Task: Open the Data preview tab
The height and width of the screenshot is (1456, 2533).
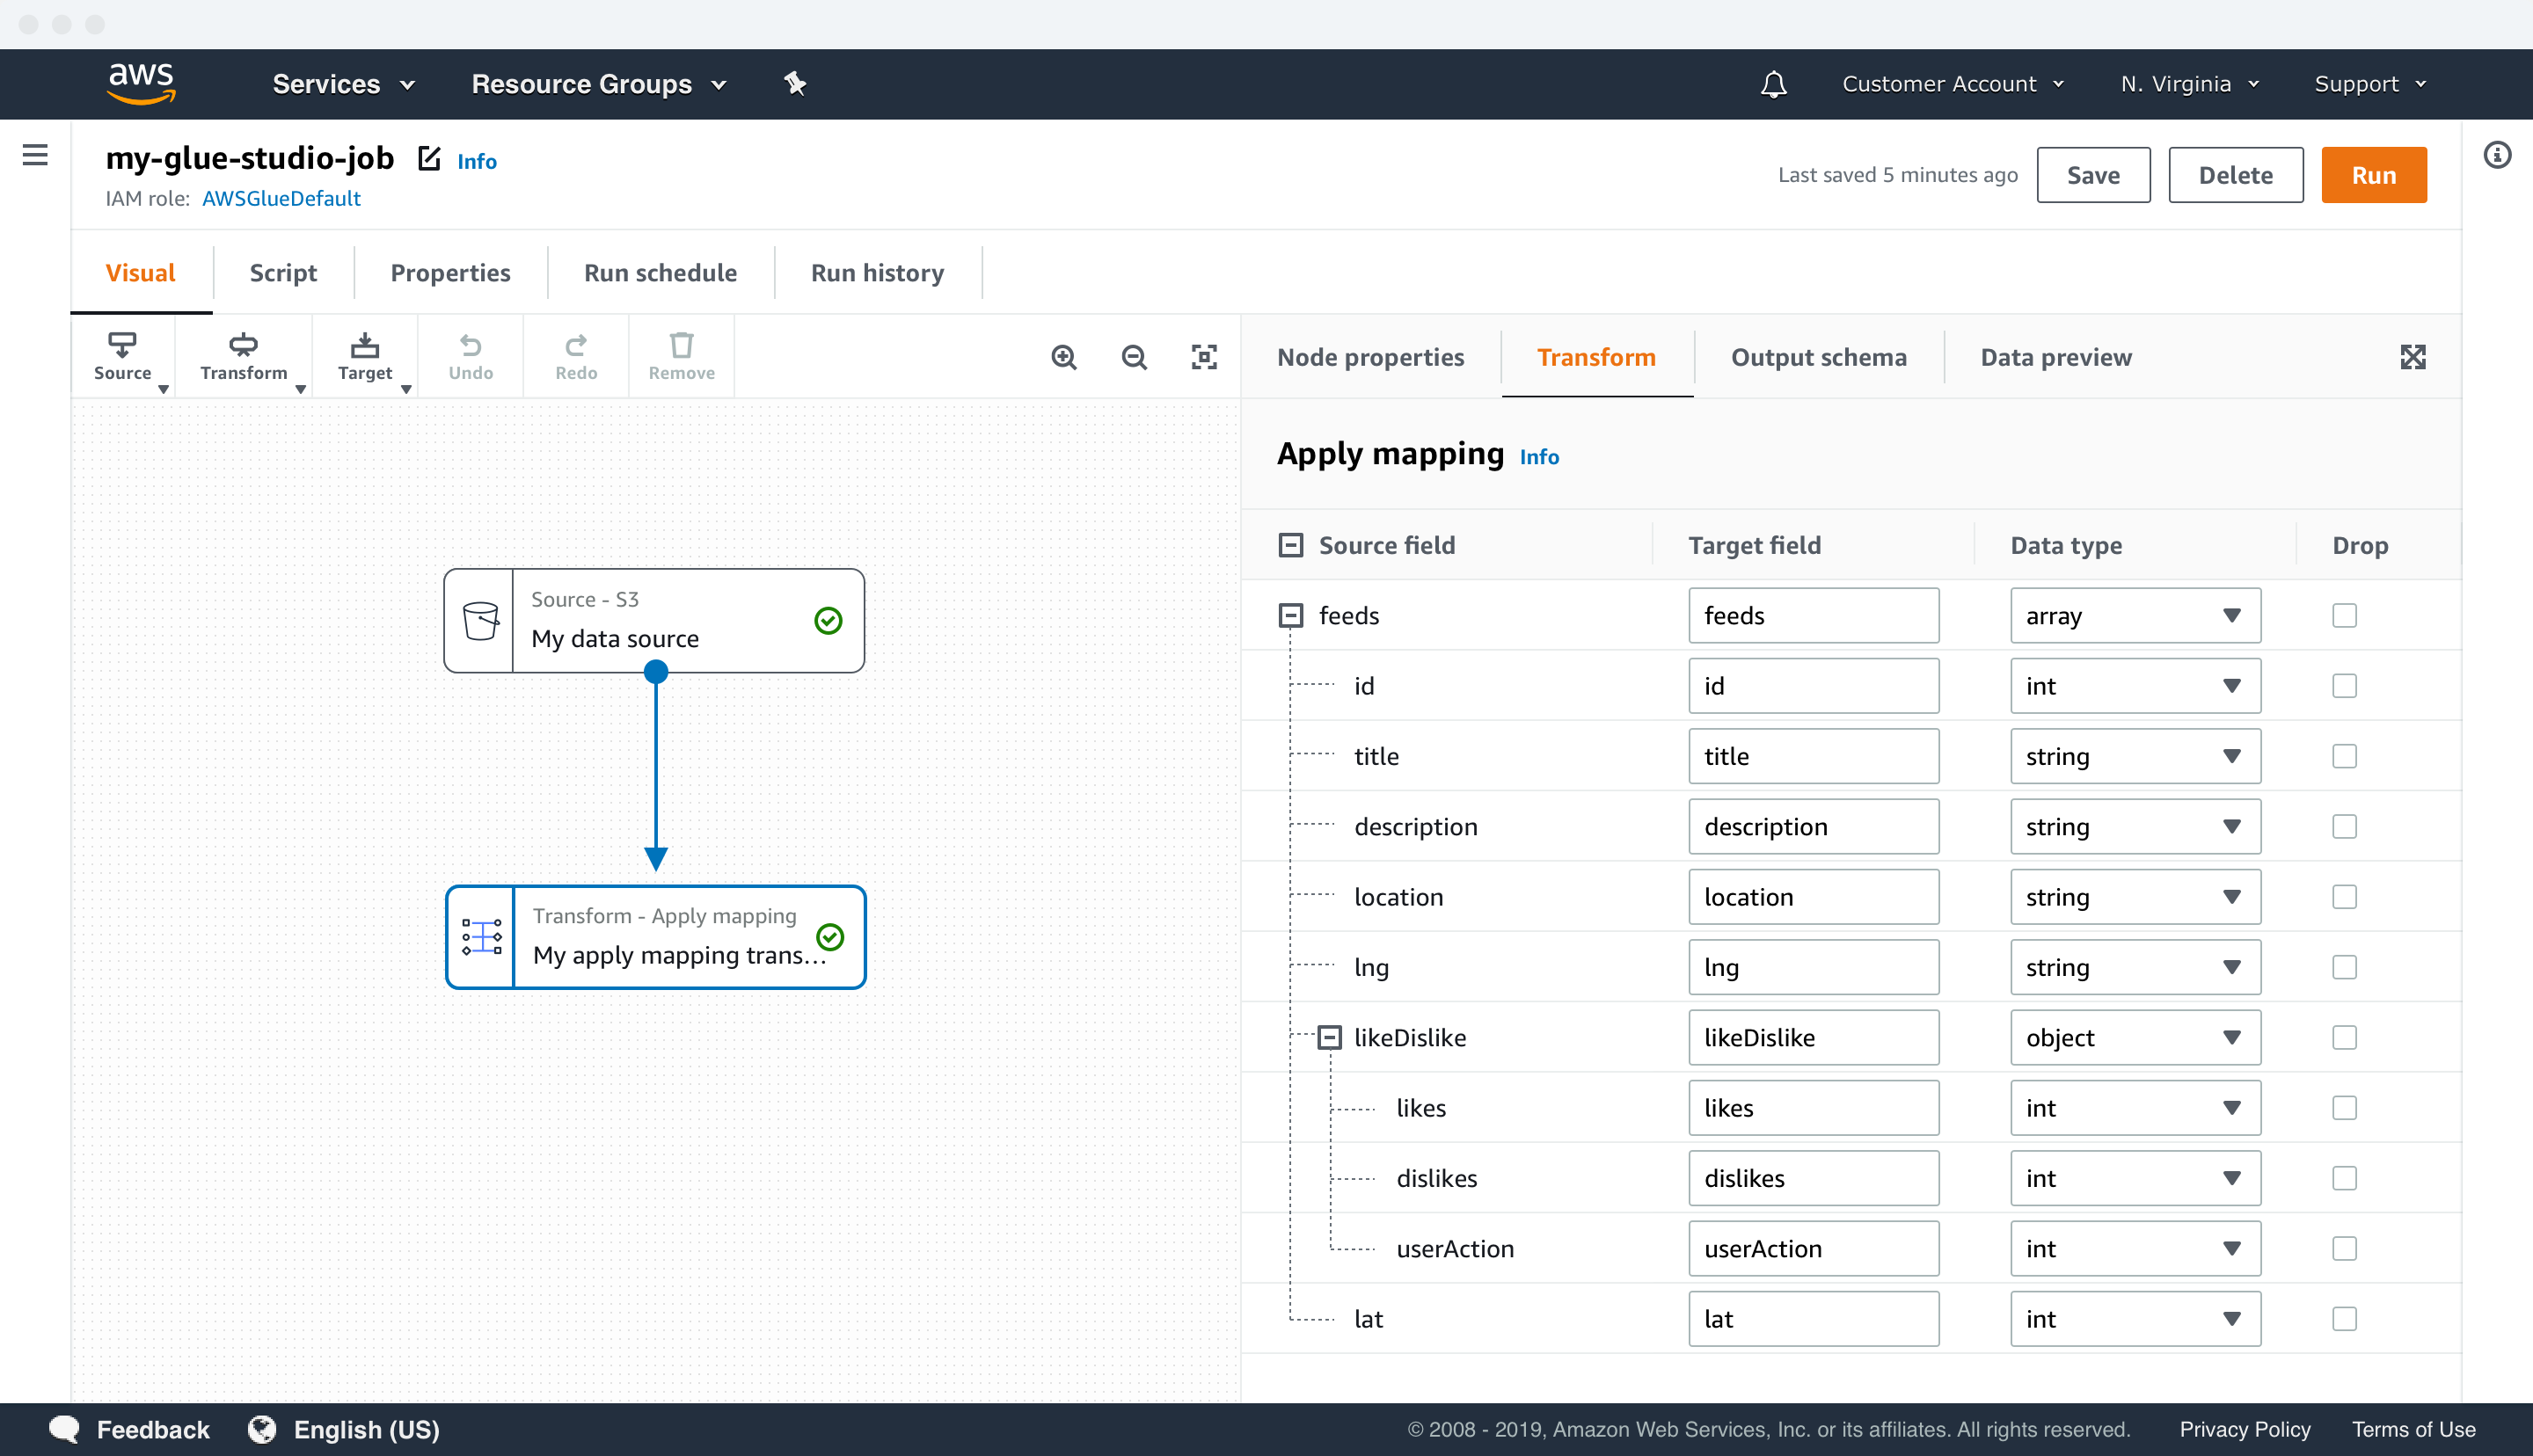Action: coord(2056,357)
